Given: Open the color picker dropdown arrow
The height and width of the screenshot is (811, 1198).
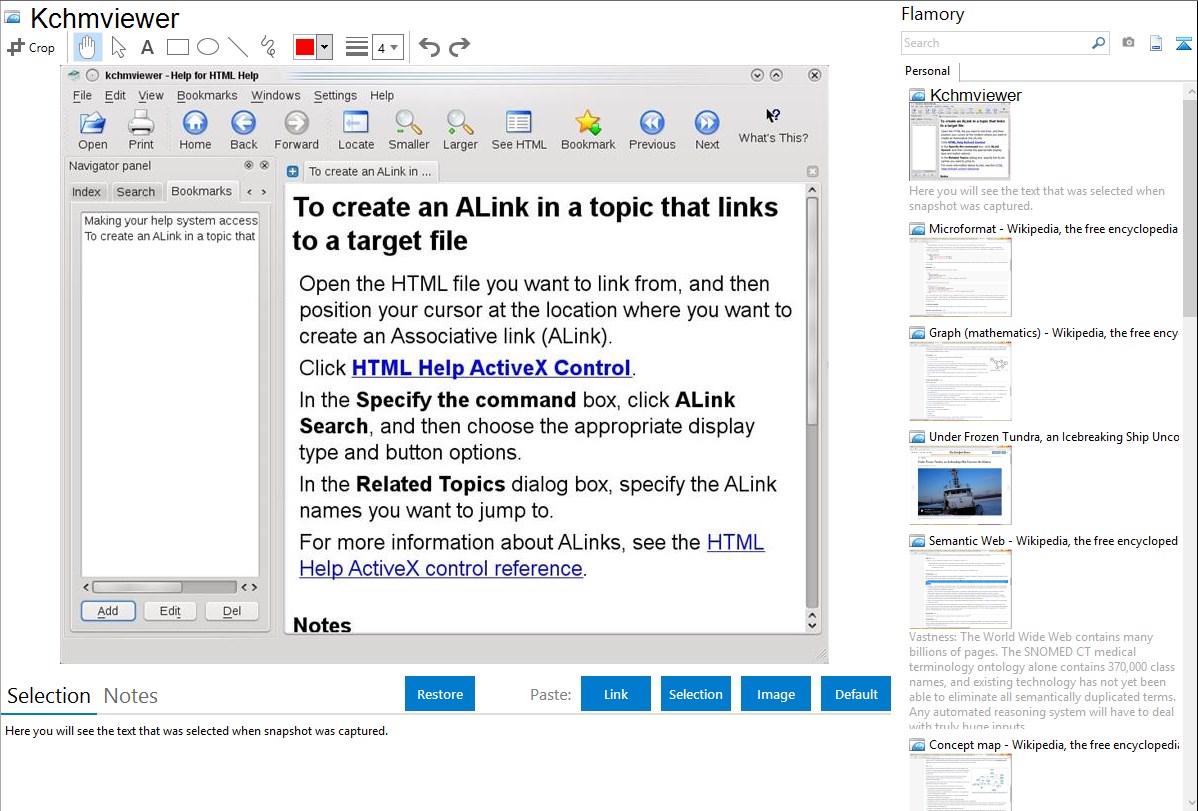Looking at the screenshot, I should coord(324,47).
